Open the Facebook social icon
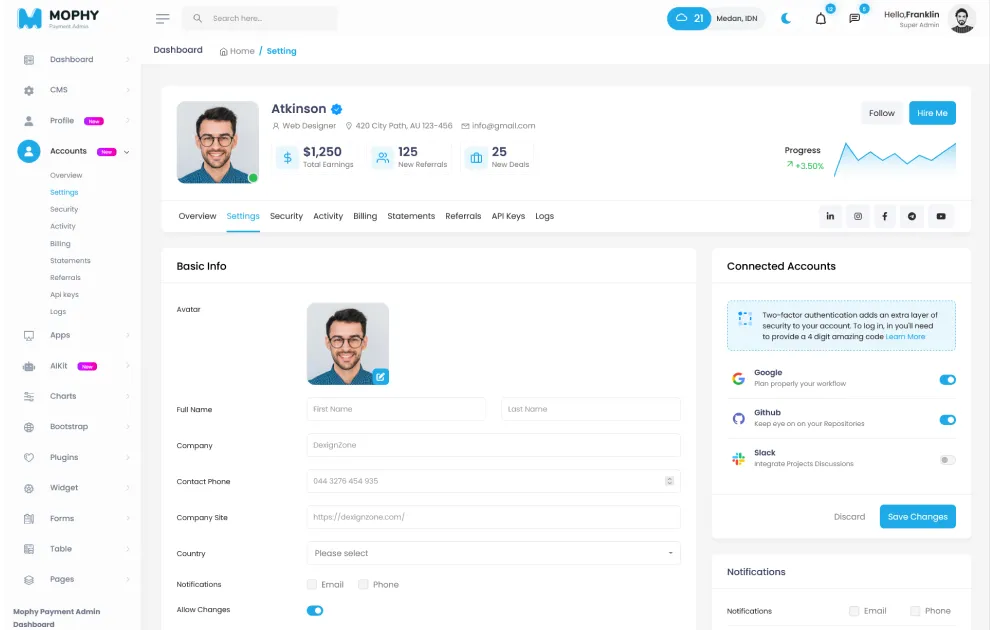Screen dimensions: 990x630 [x=885, y=216]
